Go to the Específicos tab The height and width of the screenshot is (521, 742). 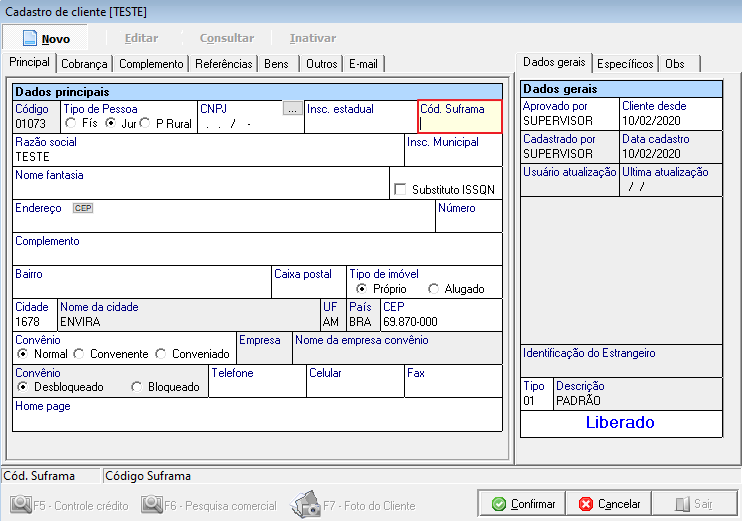point(625,63)
